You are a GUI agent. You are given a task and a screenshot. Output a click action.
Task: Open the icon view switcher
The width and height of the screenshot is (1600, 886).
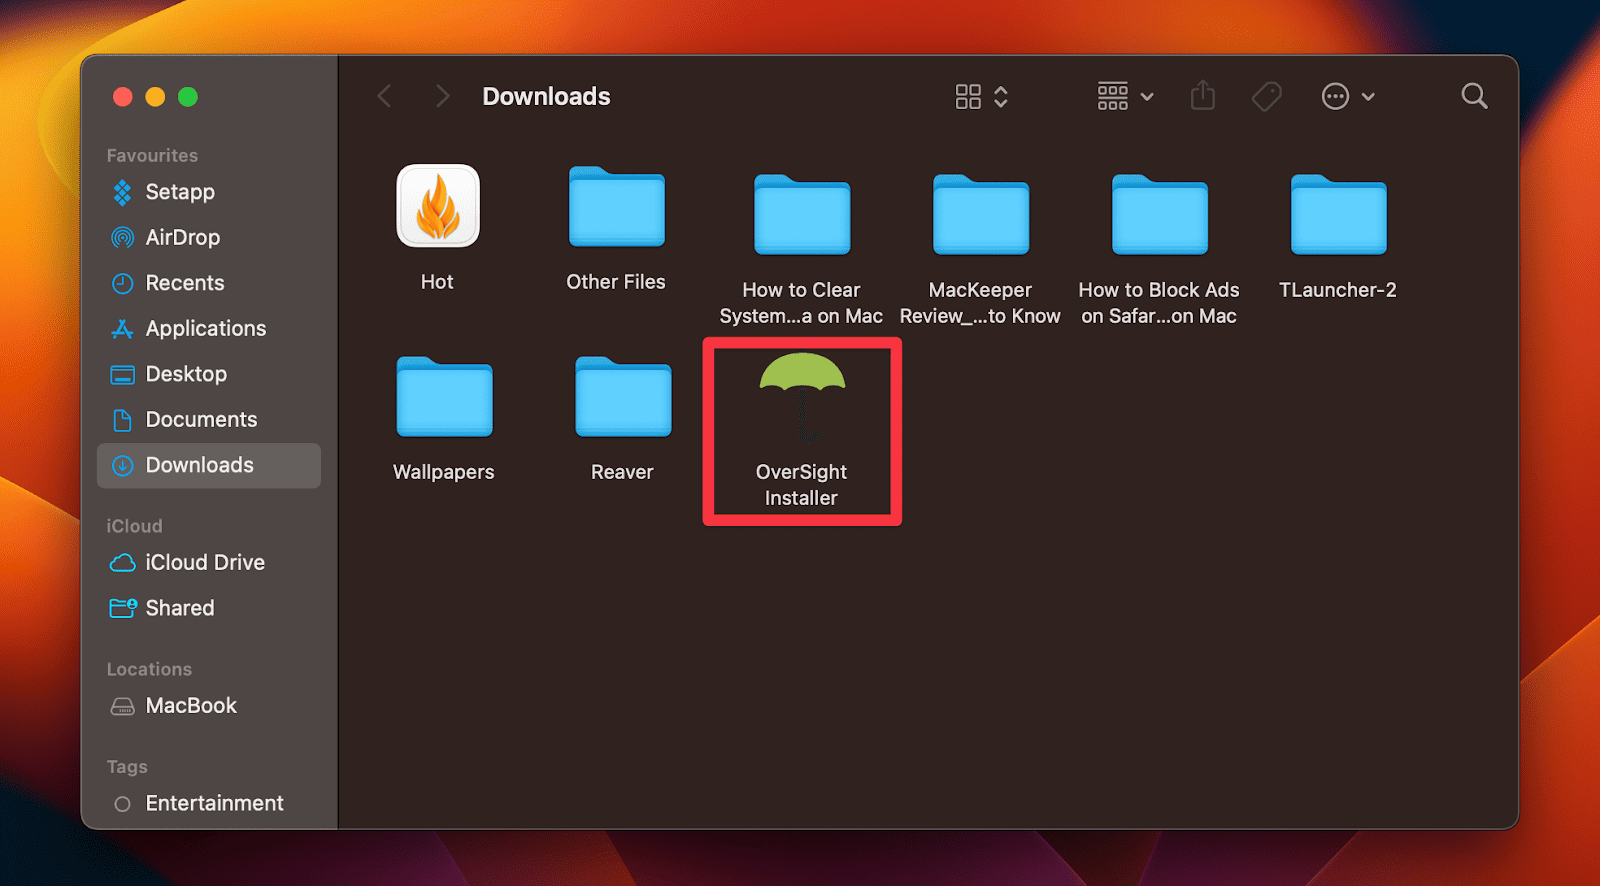pyautogui.click(x=981, y=96)
